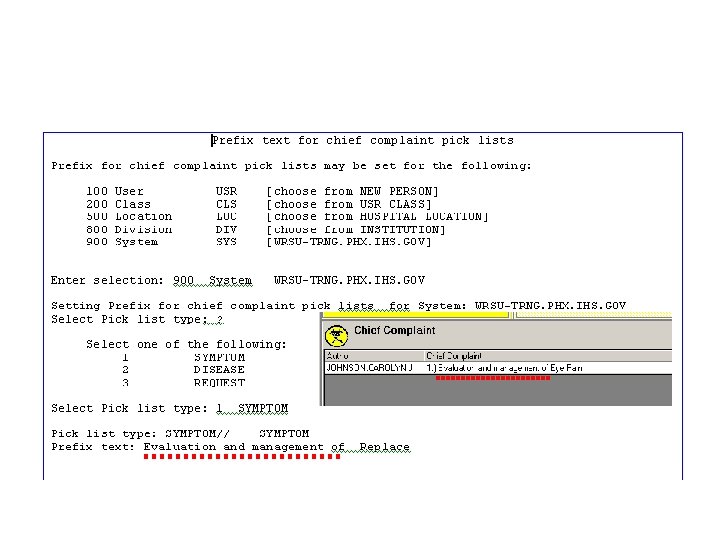This screenshot has height=540, width=720.
Task: Click the DIV abbreviation
Action: pyautogui.click(x=226, y=229)
